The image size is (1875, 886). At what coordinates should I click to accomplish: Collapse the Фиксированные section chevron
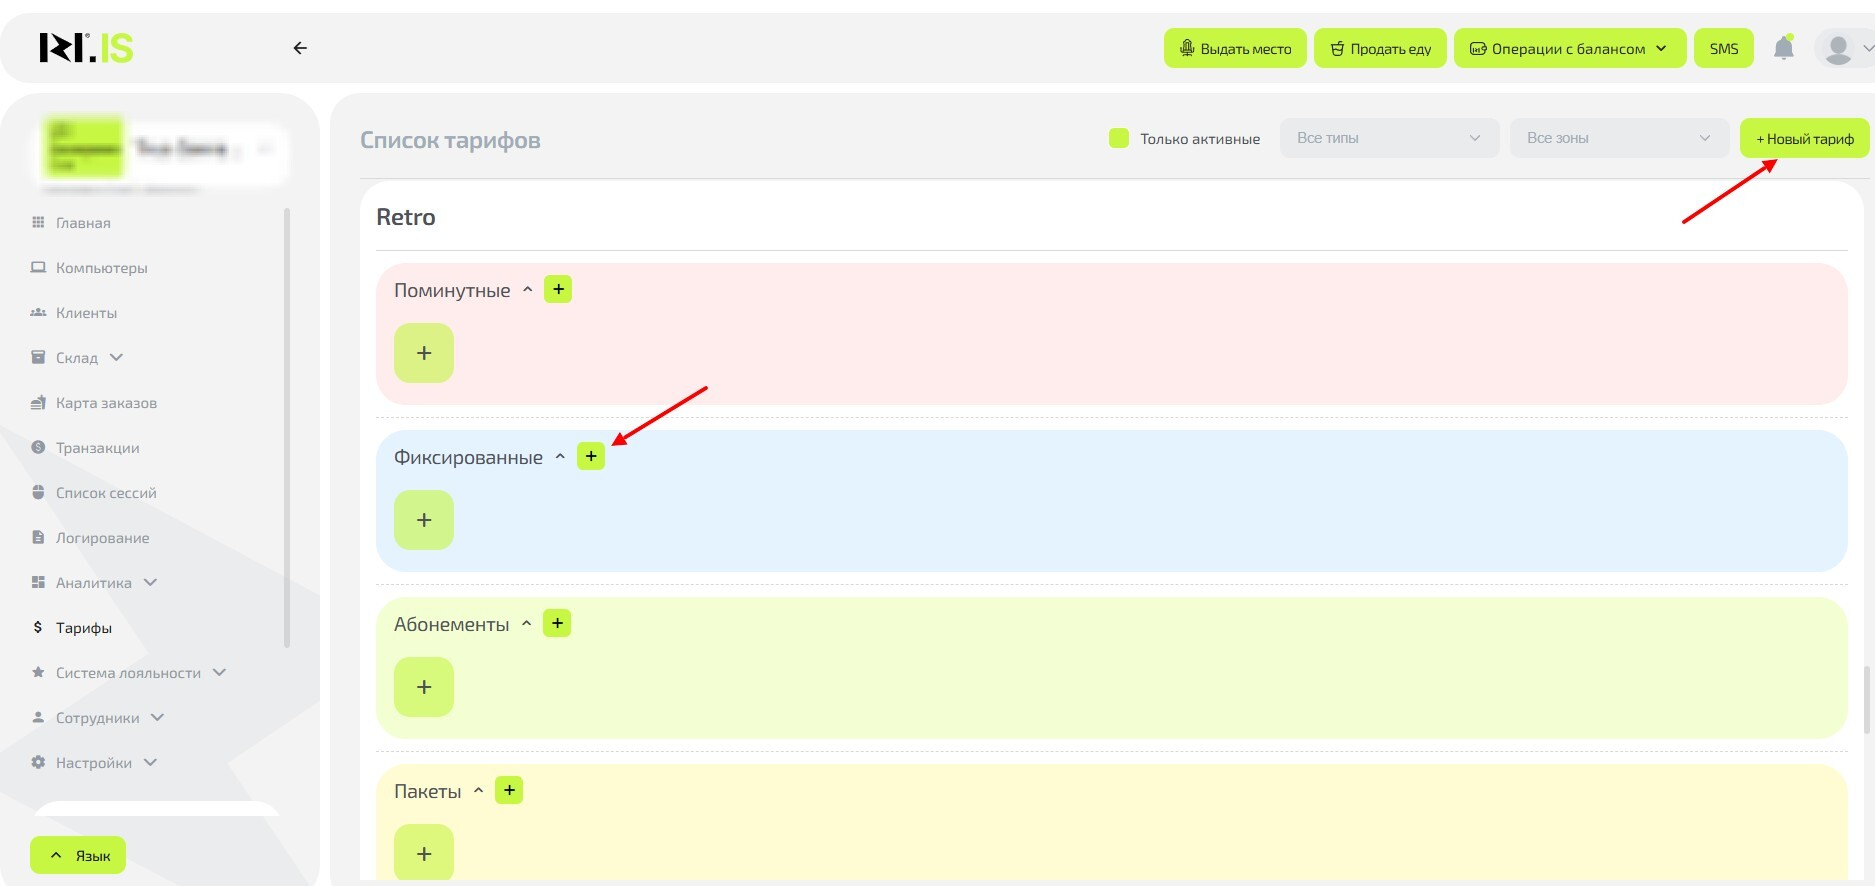[560, 457]
